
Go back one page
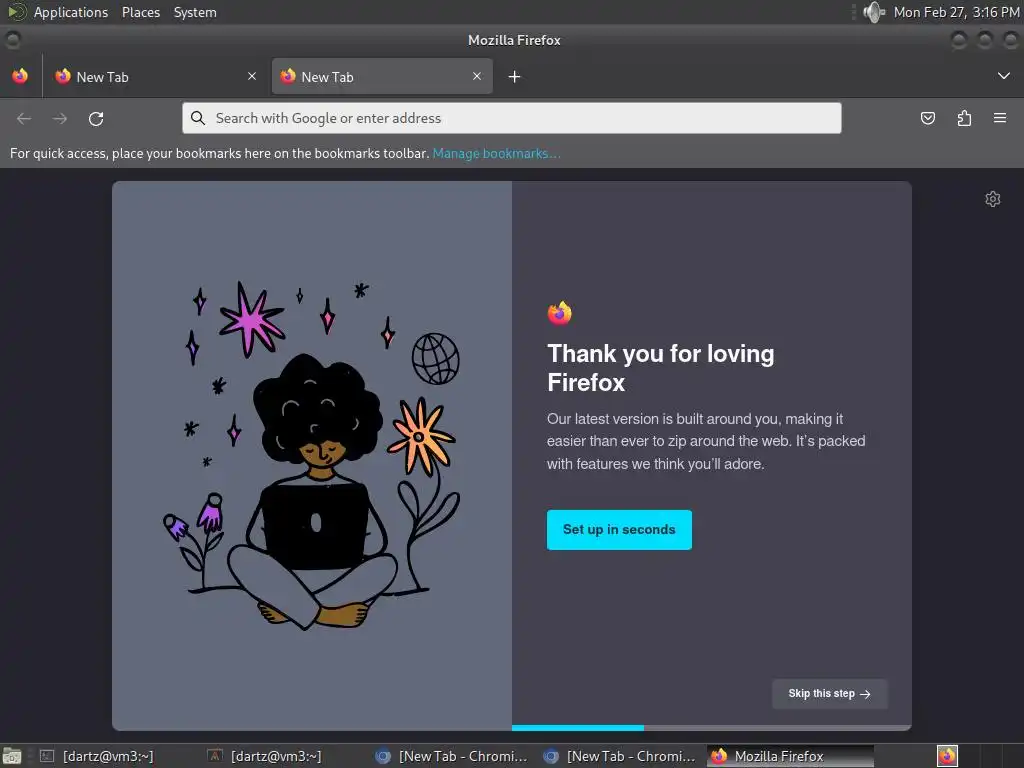(x=24, y=118)
